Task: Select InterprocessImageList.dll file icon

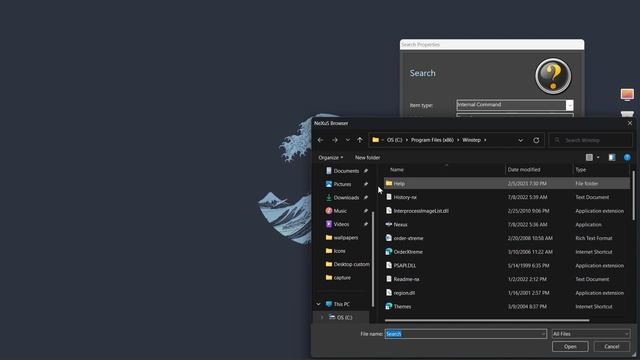Action: point(389,211)
